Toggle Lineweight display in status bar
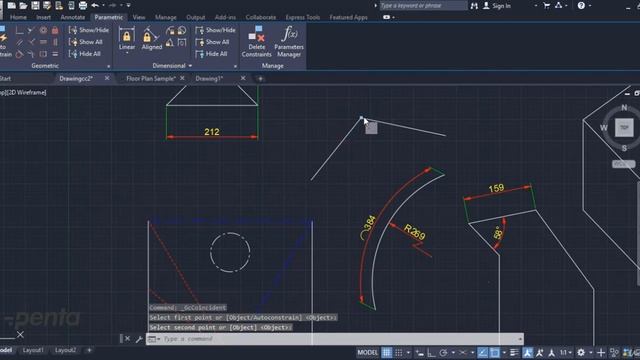The height and width of the screenshot is (360, 640). click(514, 352)
